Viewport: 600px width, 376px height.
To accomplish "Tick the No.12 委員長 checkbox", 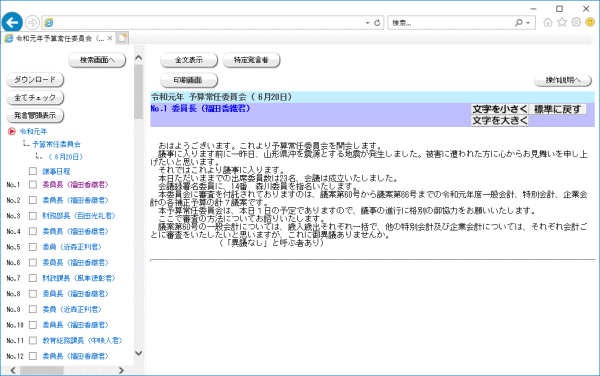I will 33,356.
